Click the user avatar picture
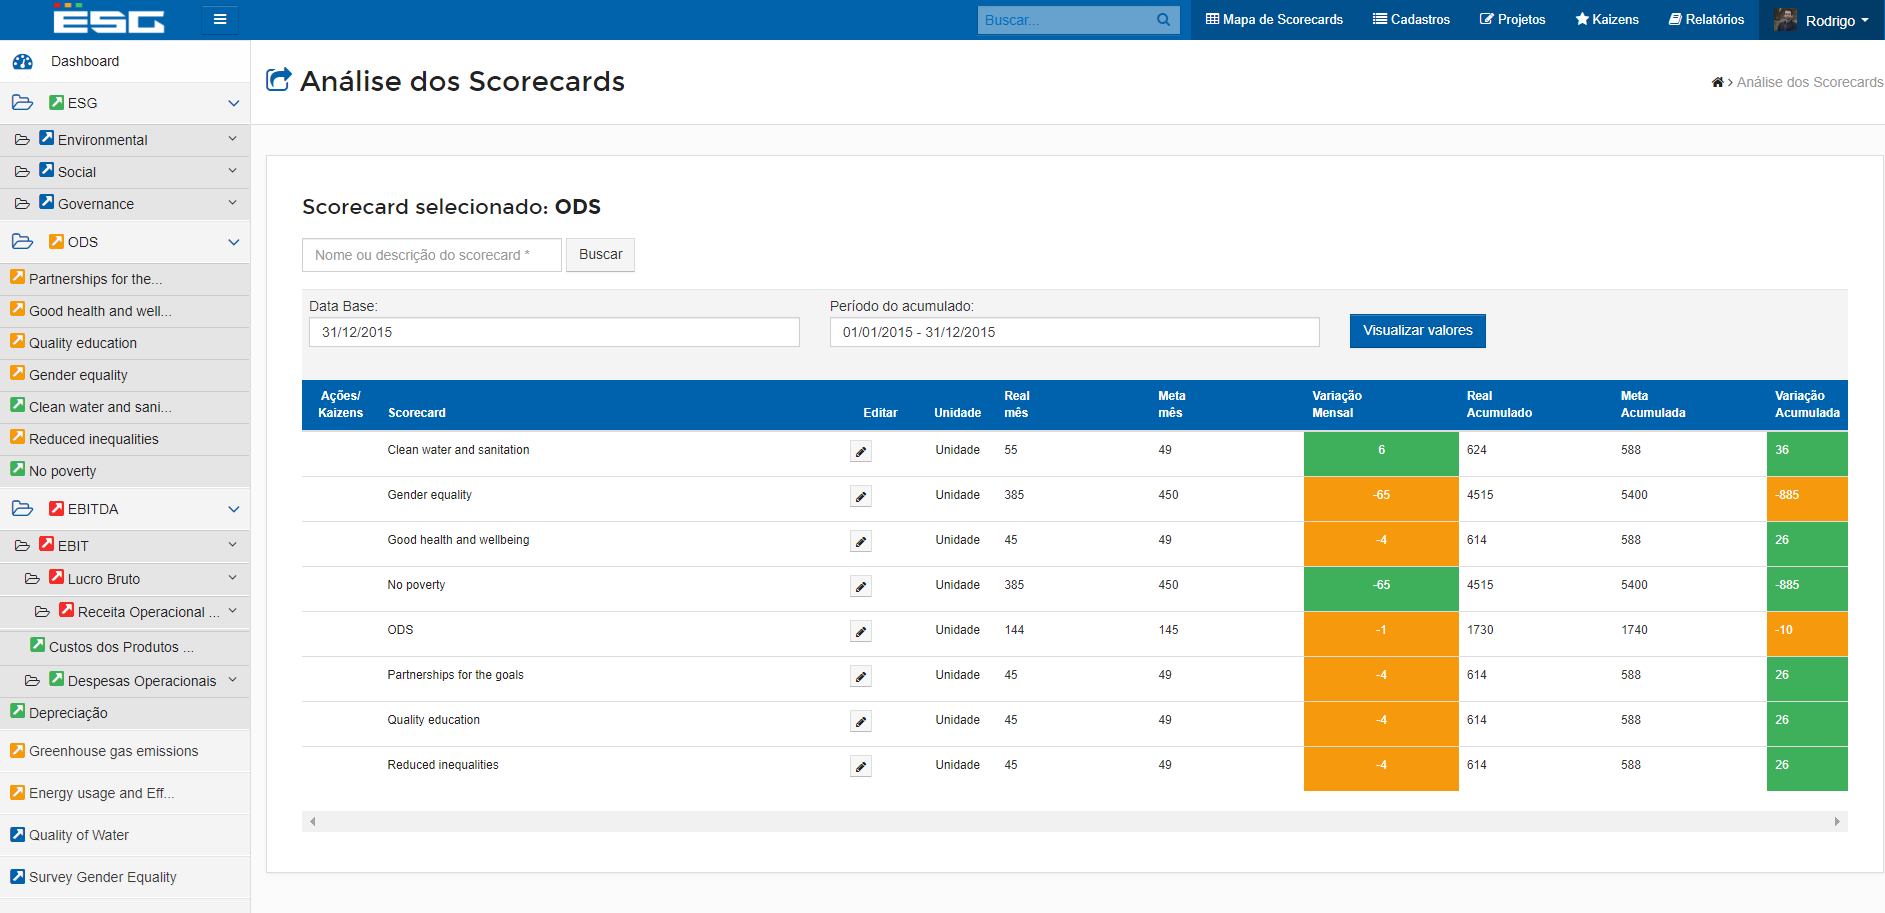The width and height of the screenshot is (1885, 913). 1785,19
